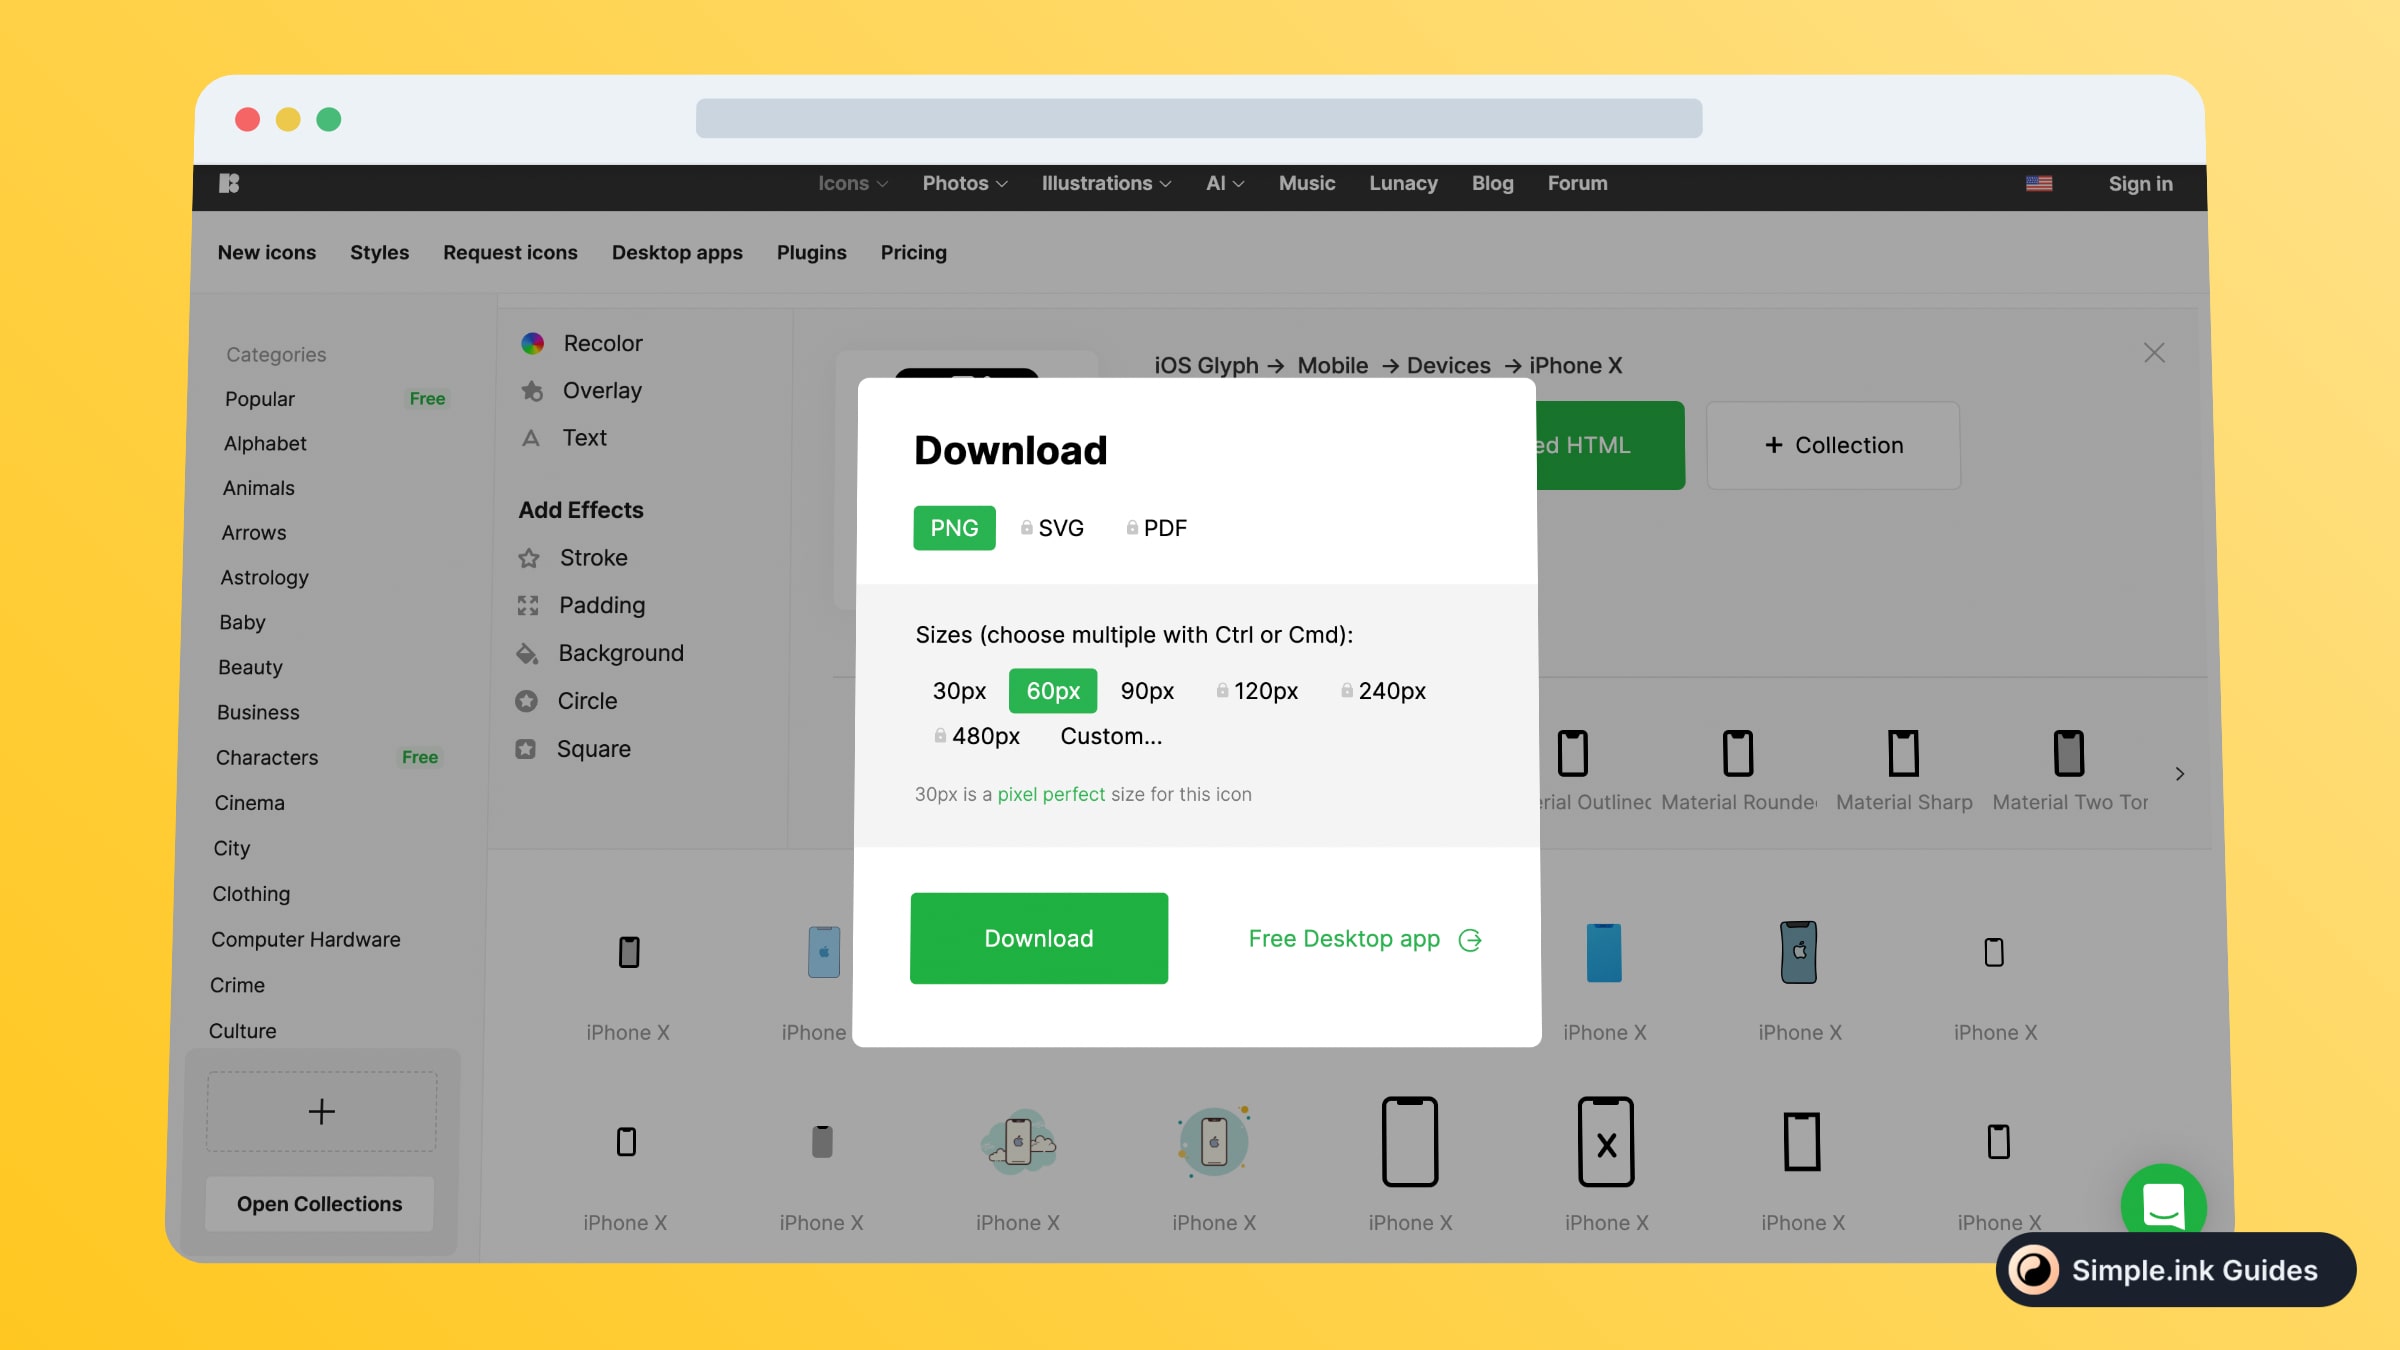Add the Stroke effect
This screenshot has width=2400, height=1350.
pos(573,558)
